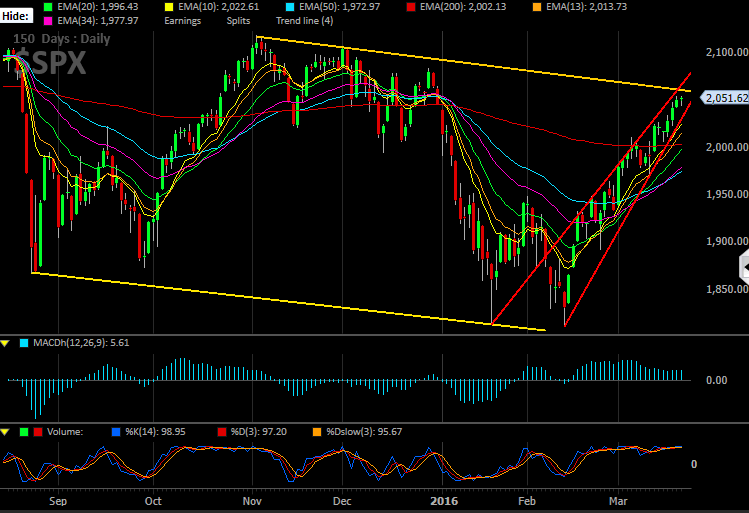Click the Oct date axis label
The image size is (749, 513).
153,501
